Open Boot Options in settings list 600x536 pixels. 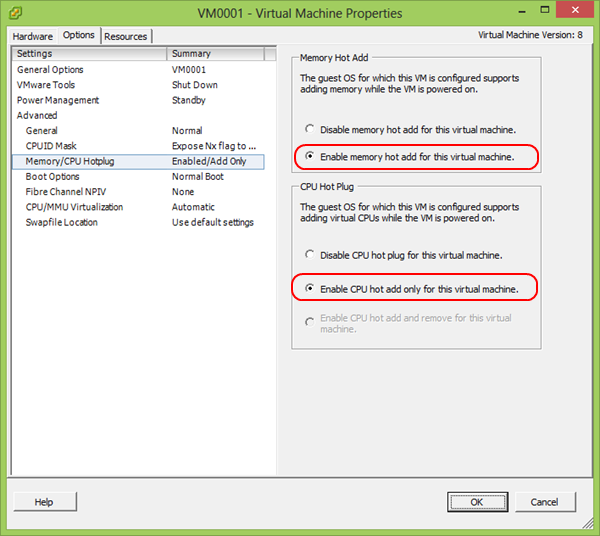[53, 176]
